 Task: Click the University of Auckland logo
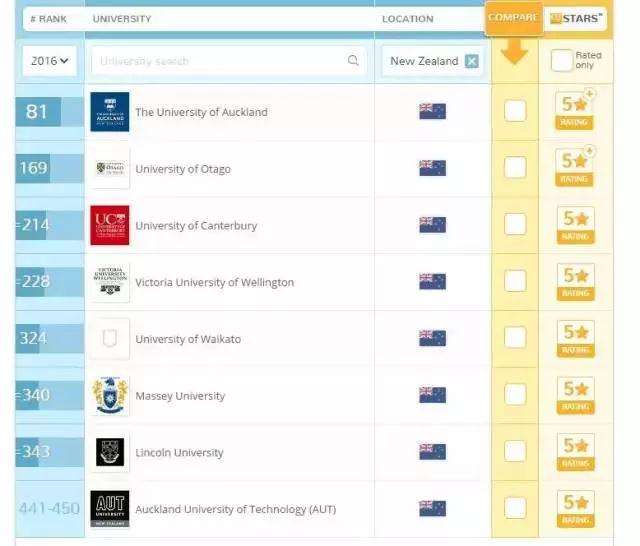coord(109,112)
